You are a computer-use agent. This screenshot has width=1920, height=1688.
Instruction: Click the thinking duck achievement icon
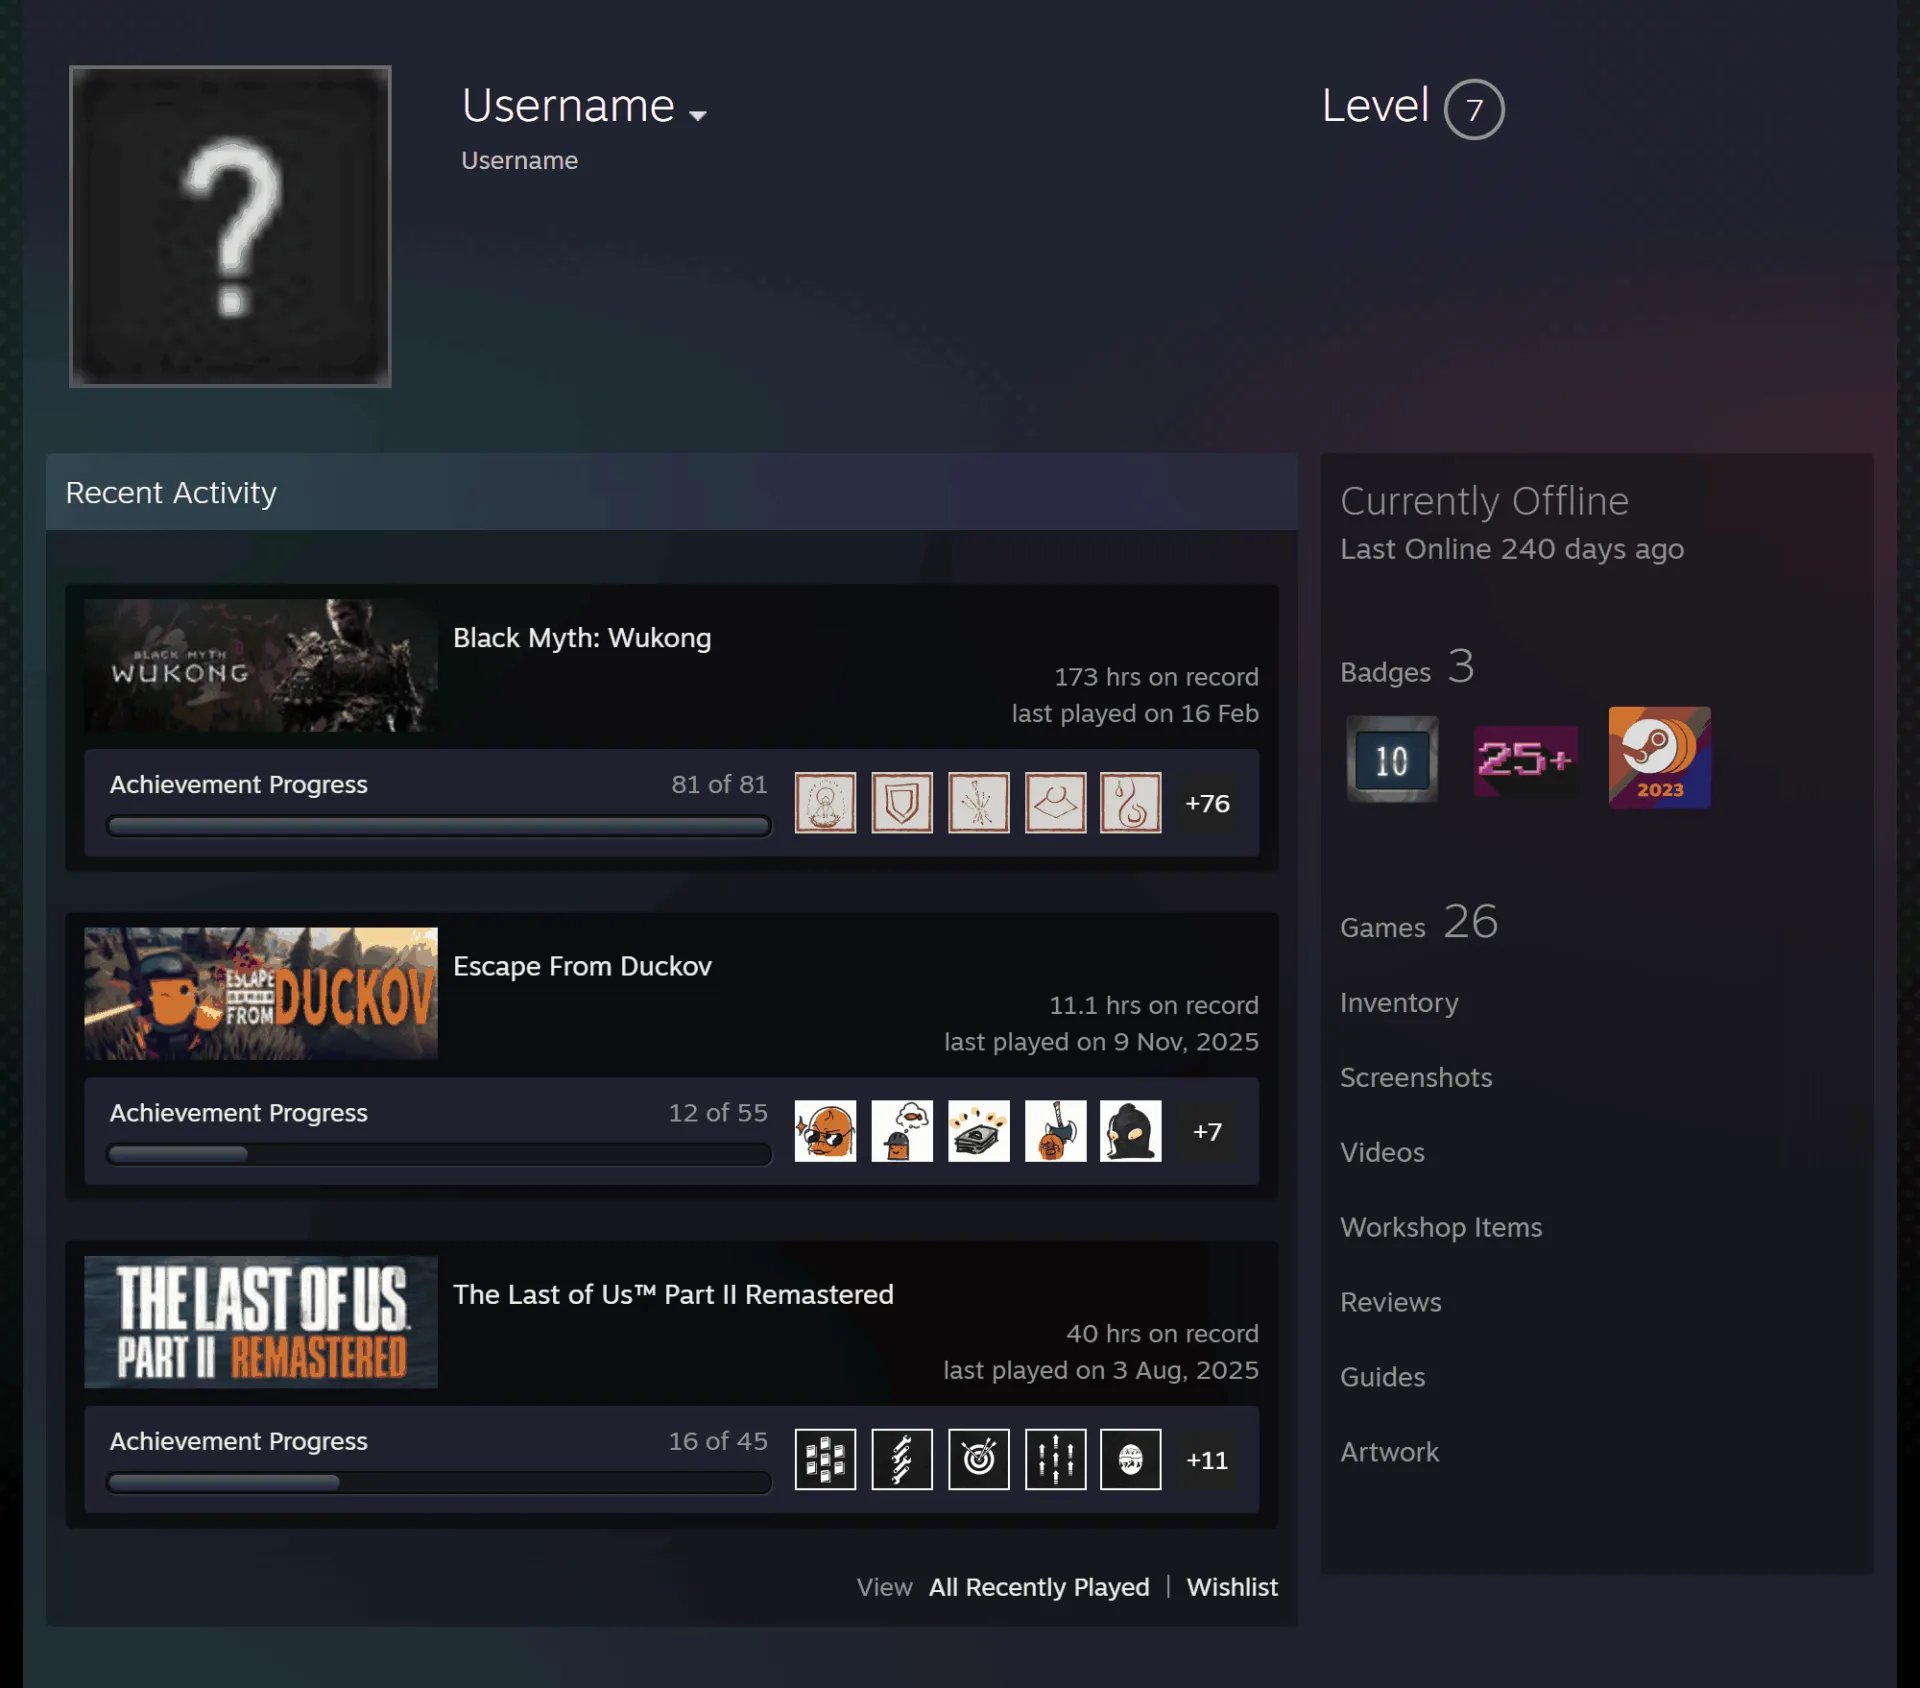point(901,1130)
